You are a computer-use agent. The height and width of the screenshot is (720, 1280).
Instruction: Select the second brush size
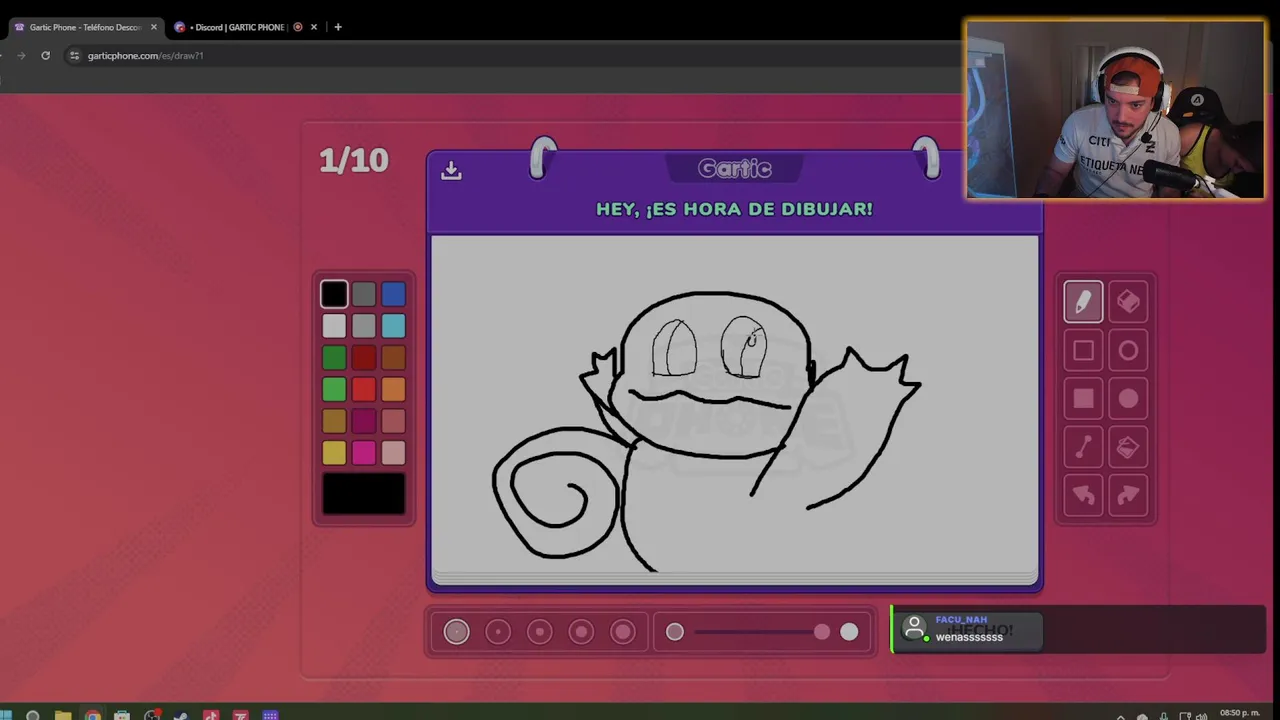click(x=498, y=631)
